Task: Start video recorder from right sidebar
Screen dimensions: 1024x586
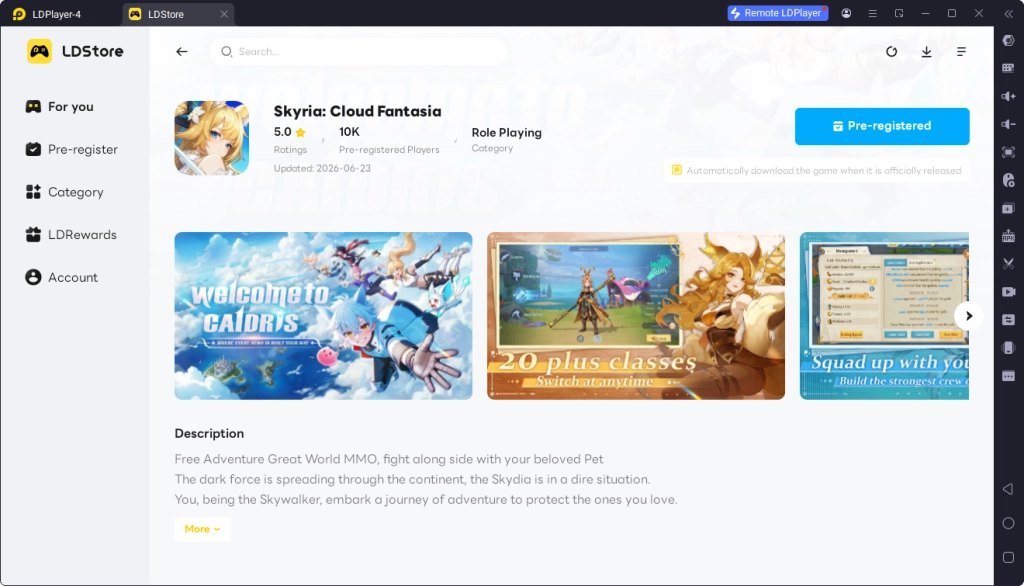Action: [1008, 291]
